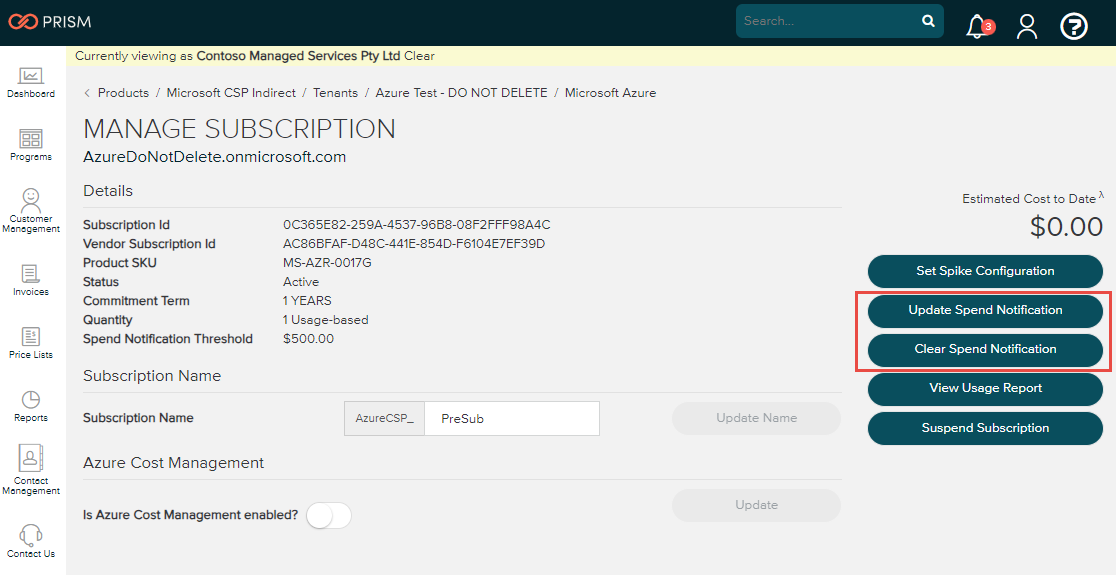Click the Estimated Cost to Date label

click(x=1028, y=199)
